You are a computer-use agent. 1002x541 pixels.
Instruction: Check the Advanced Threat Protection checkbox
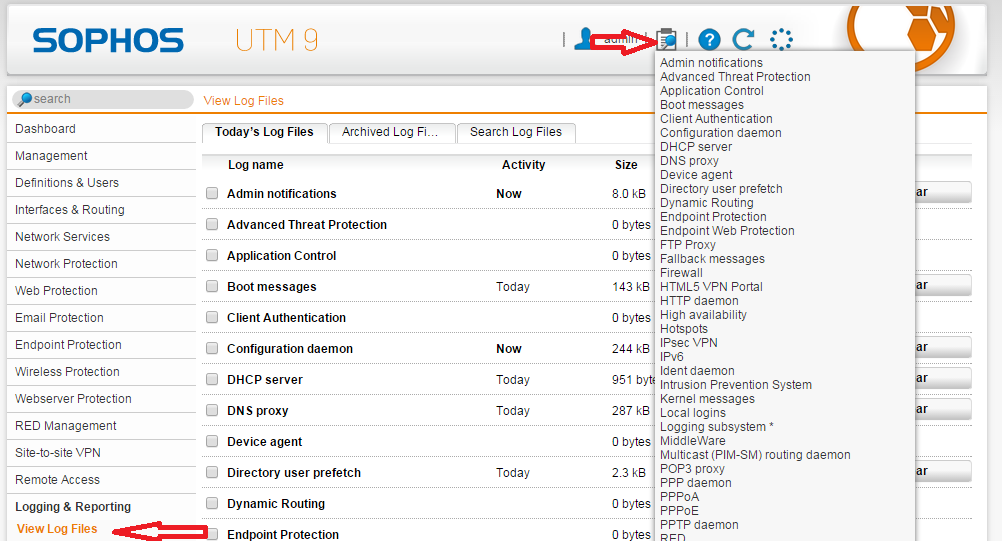coord(212,224)
